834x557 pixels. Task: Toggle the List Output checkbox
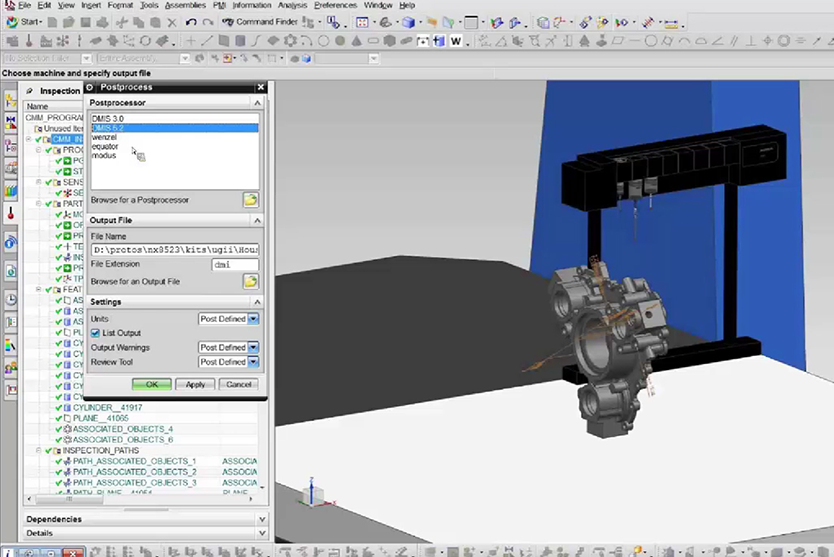[96, 333]
